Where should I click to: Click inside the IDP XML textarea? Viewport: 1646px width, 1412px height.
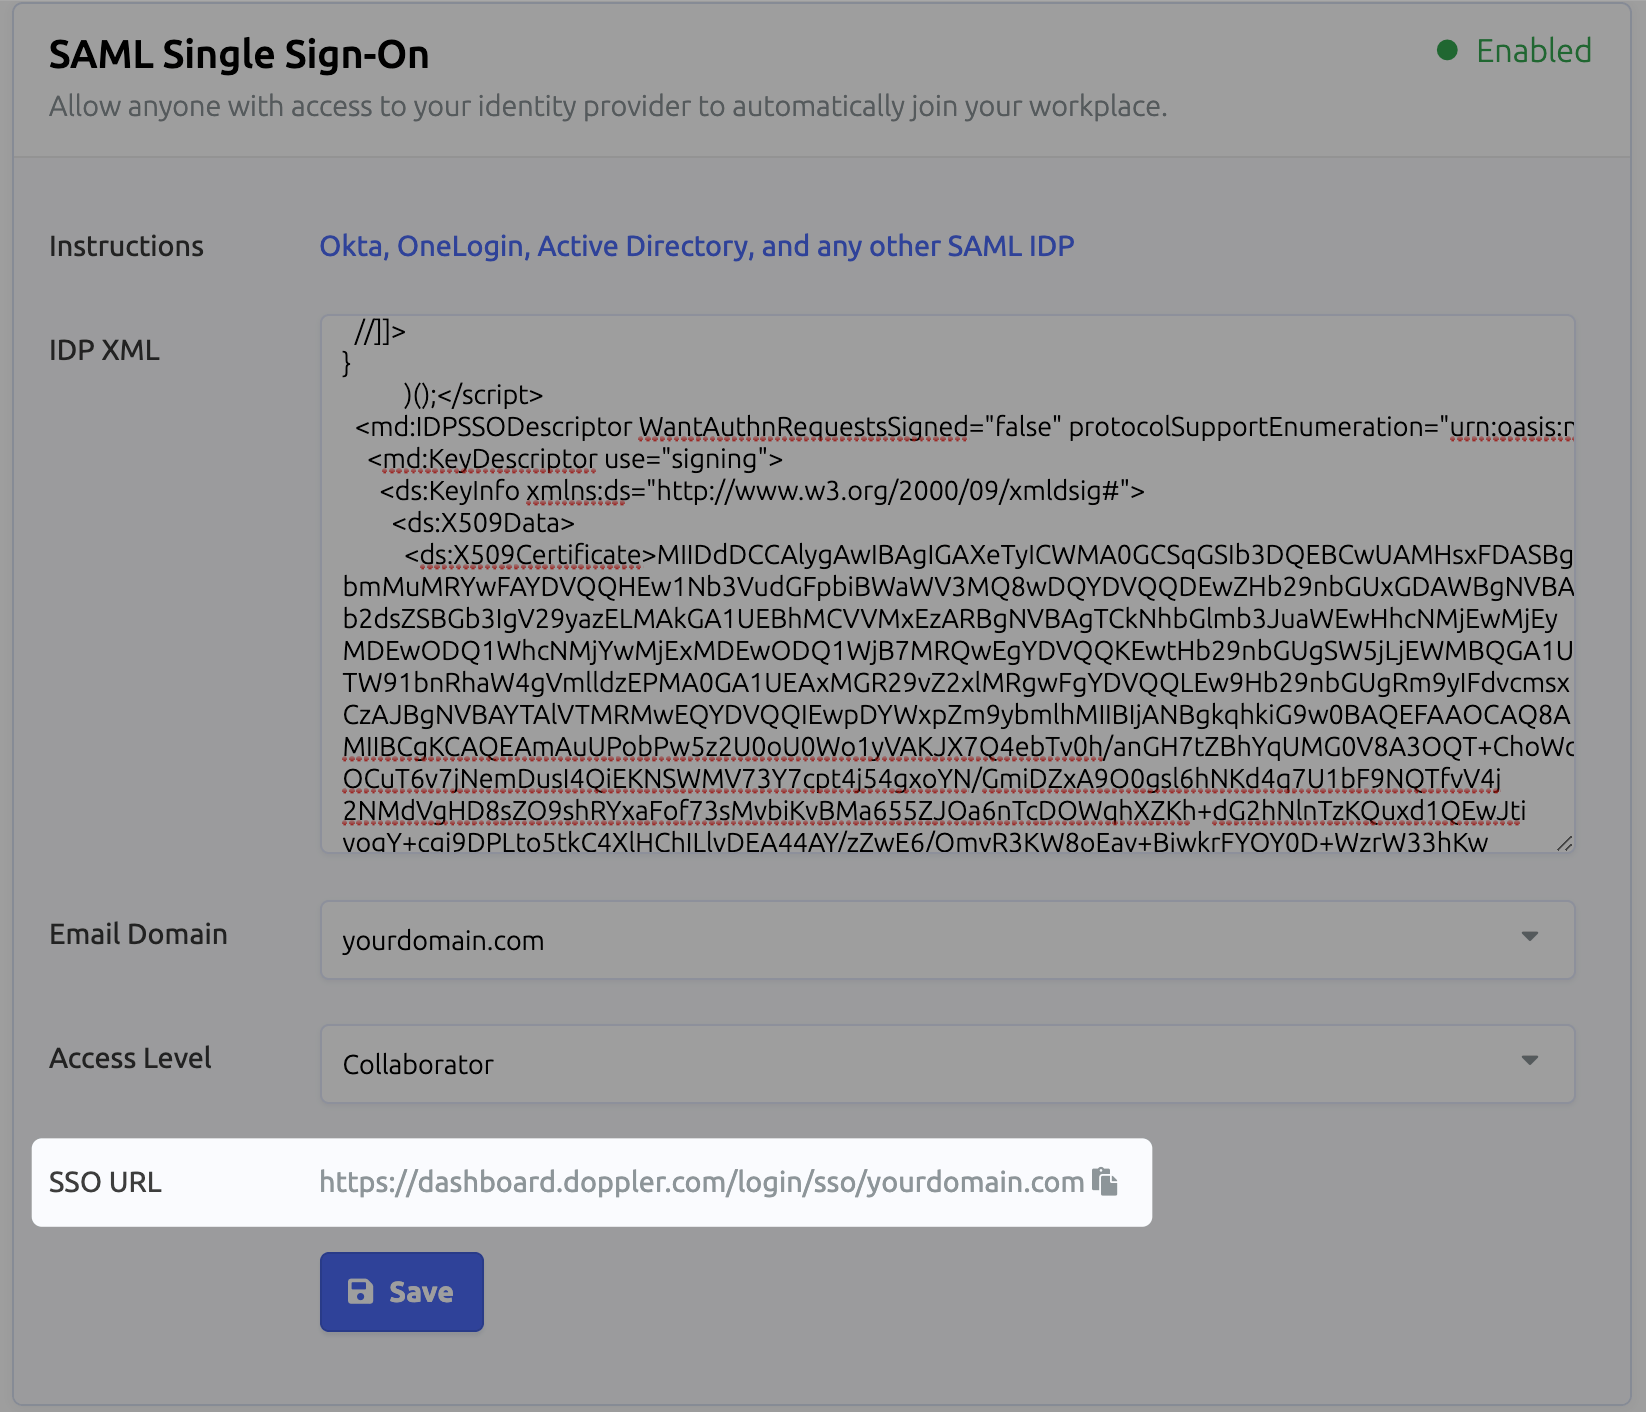tap(948, 584)
